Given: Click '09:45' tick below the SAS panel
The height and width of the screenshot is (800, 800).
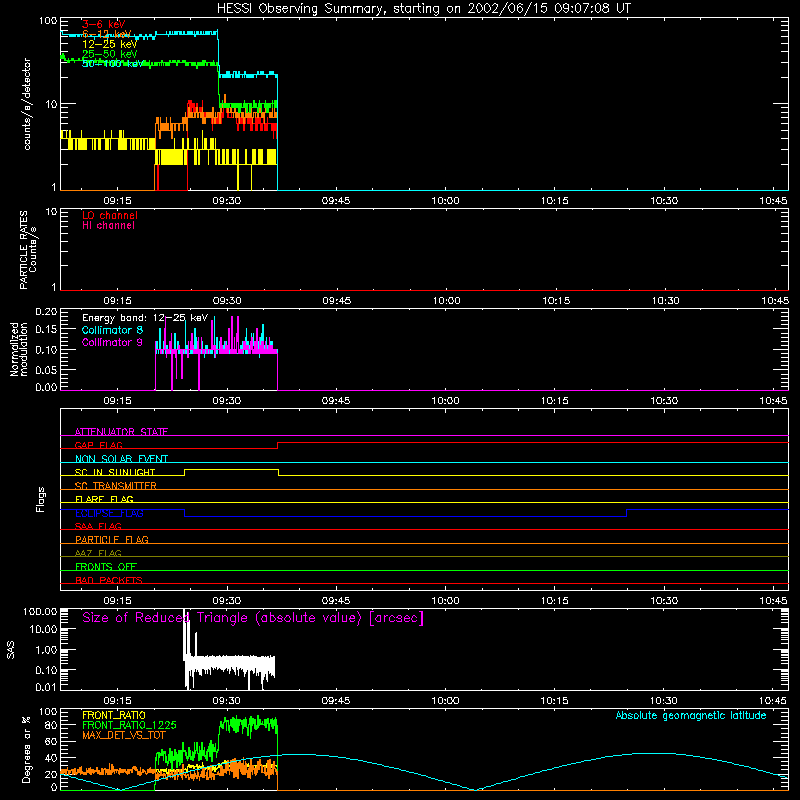Looking at the screenshot, I should point(336,701).
